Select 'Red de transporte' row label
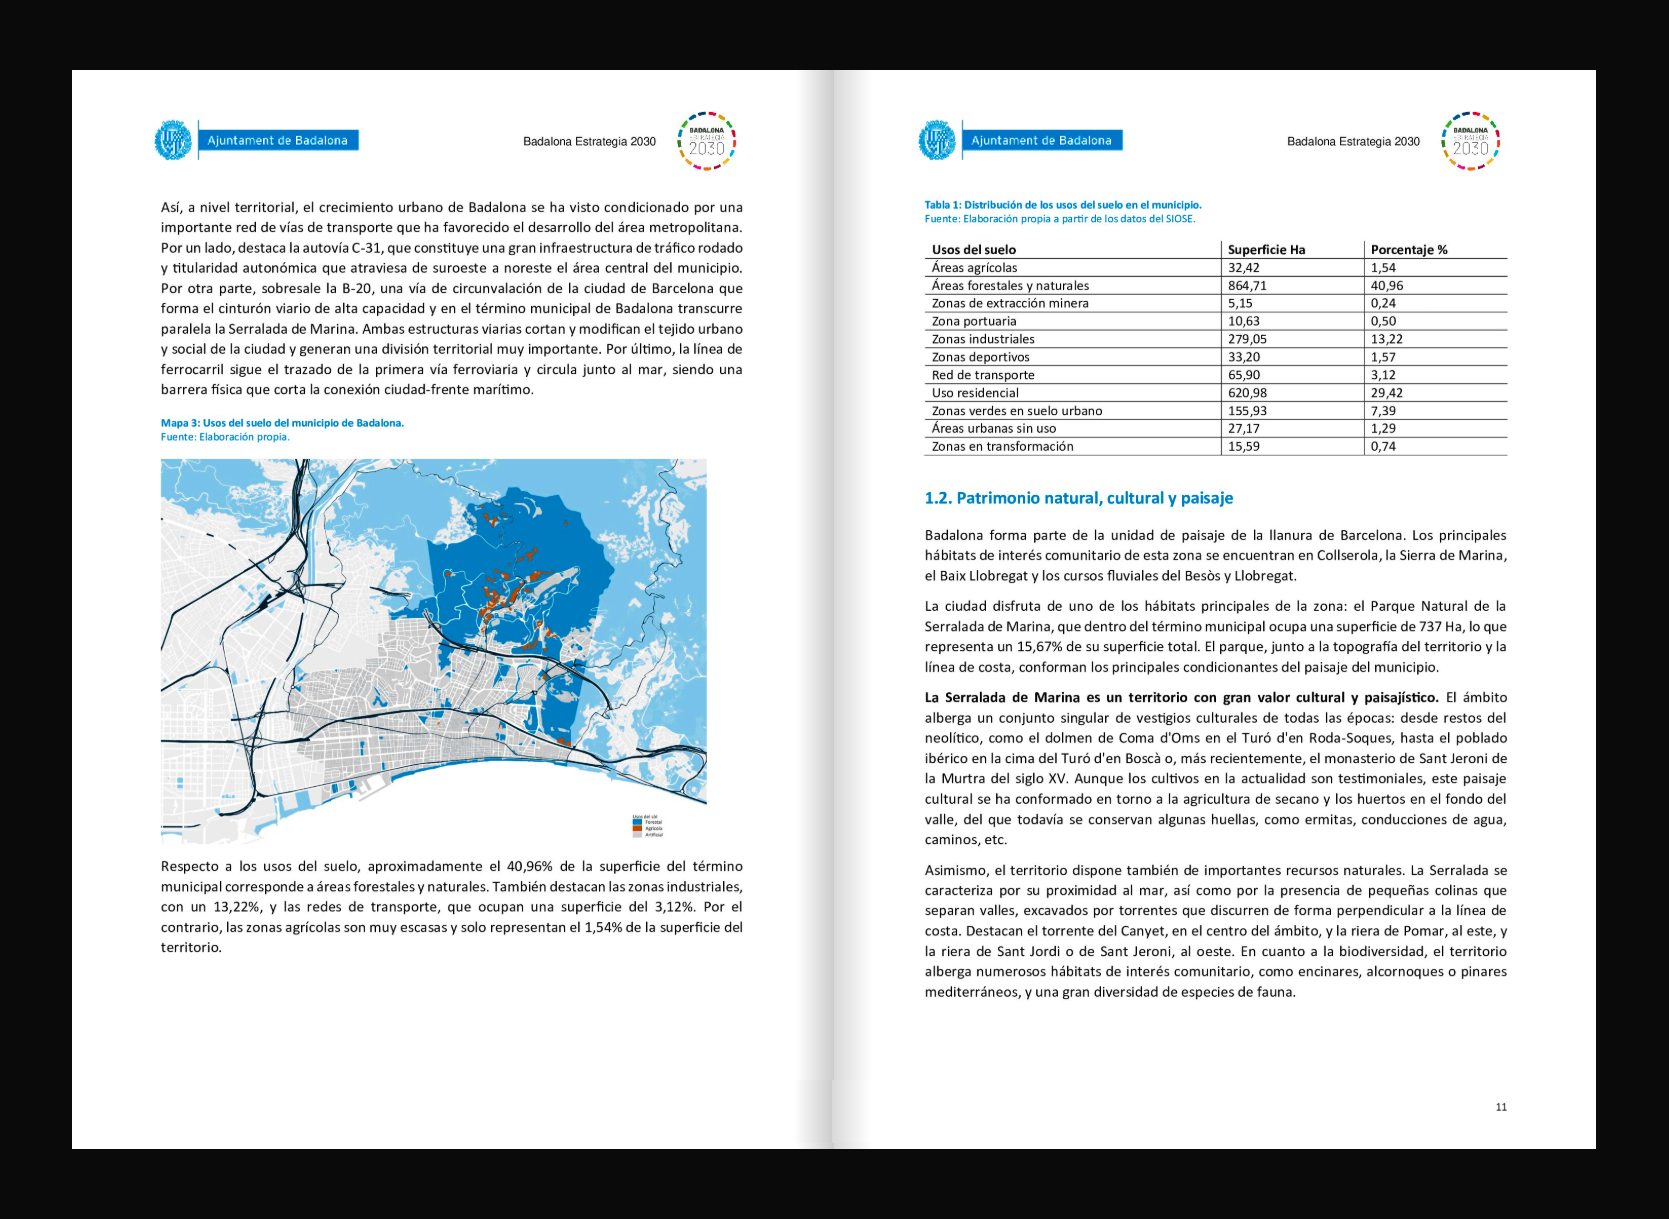This screenshot has height=1219, width=1669. pyautogui.click(x=983, y=376)
